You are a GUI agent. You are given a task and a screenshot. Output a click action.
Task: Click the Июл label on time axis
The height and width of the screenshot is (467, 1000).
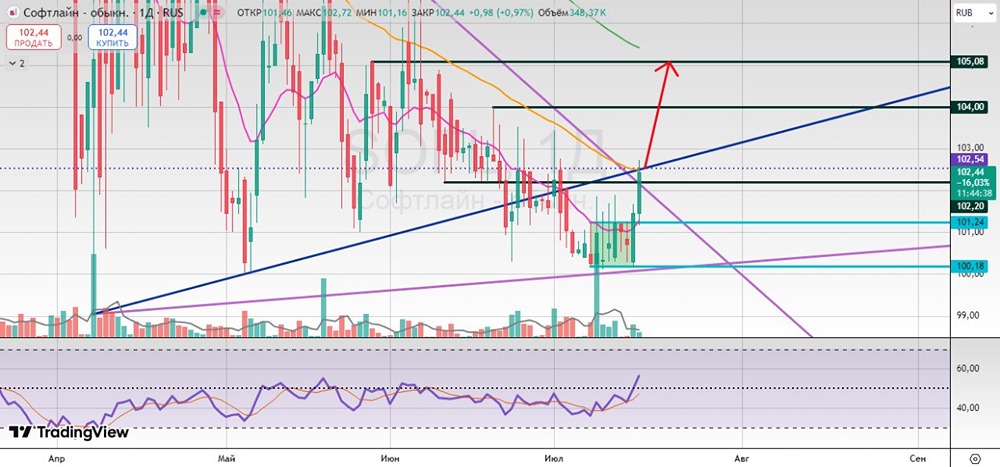click(x=554, y=458)
